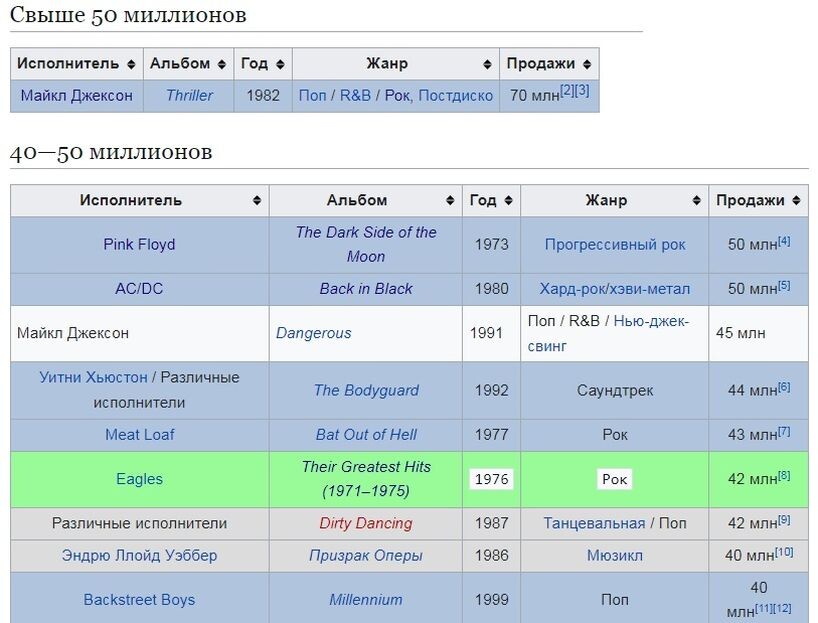The height and width of the screenshot is (623, 818).
Task: Sort first table by Год arrows
Action: [281, 64]
